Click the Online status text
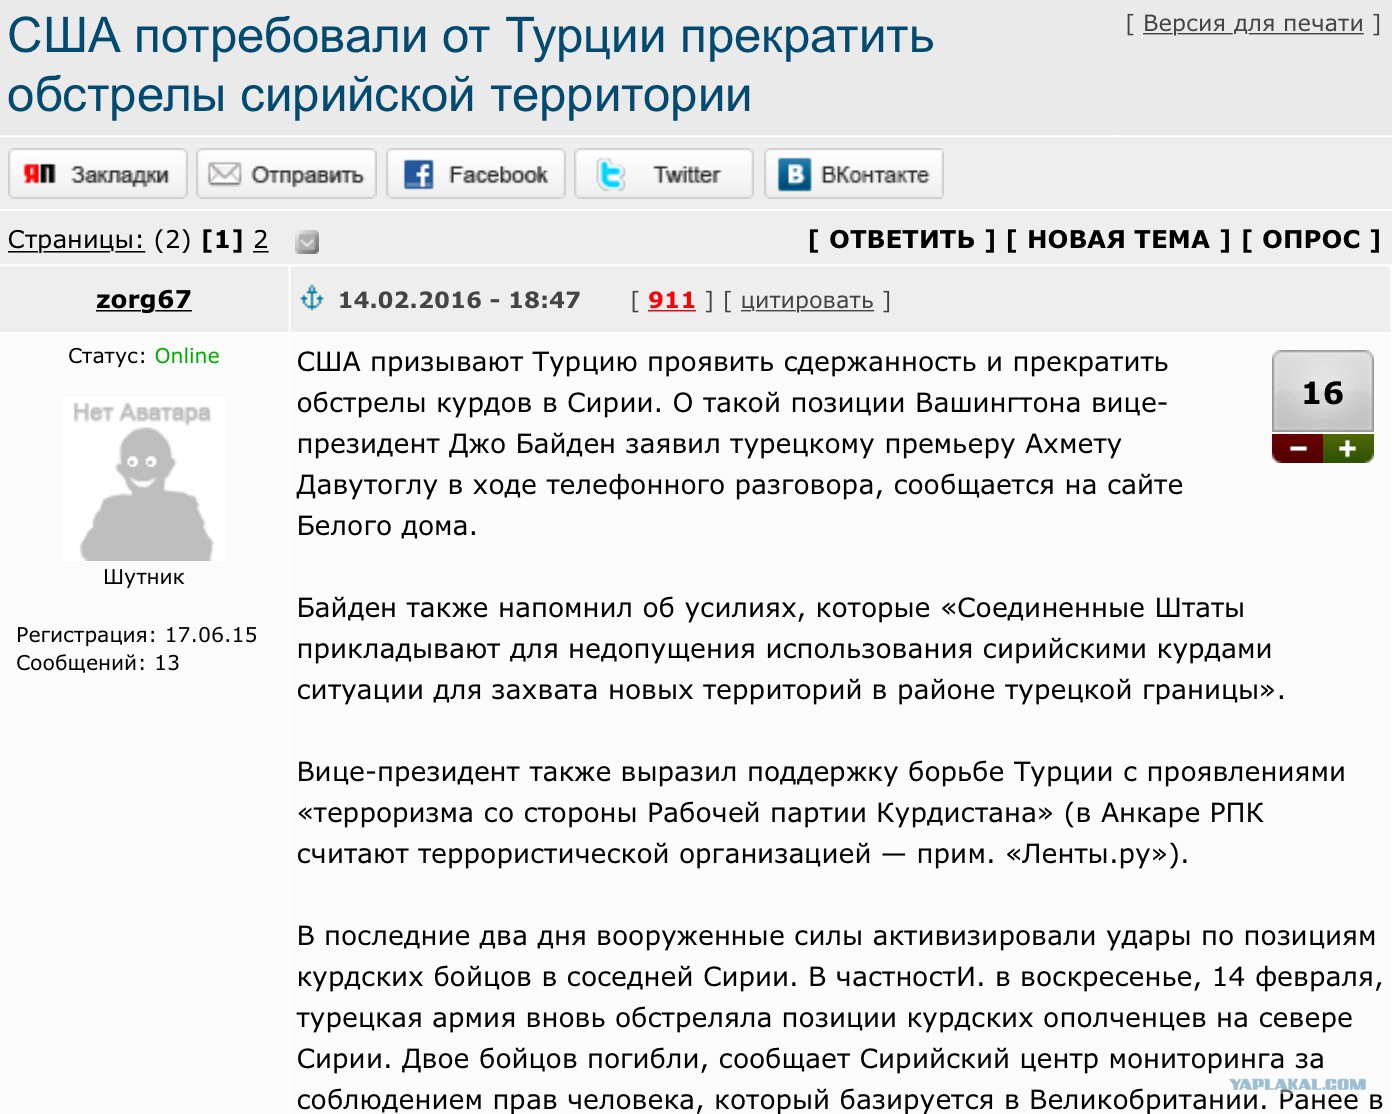 pos(187,356)
